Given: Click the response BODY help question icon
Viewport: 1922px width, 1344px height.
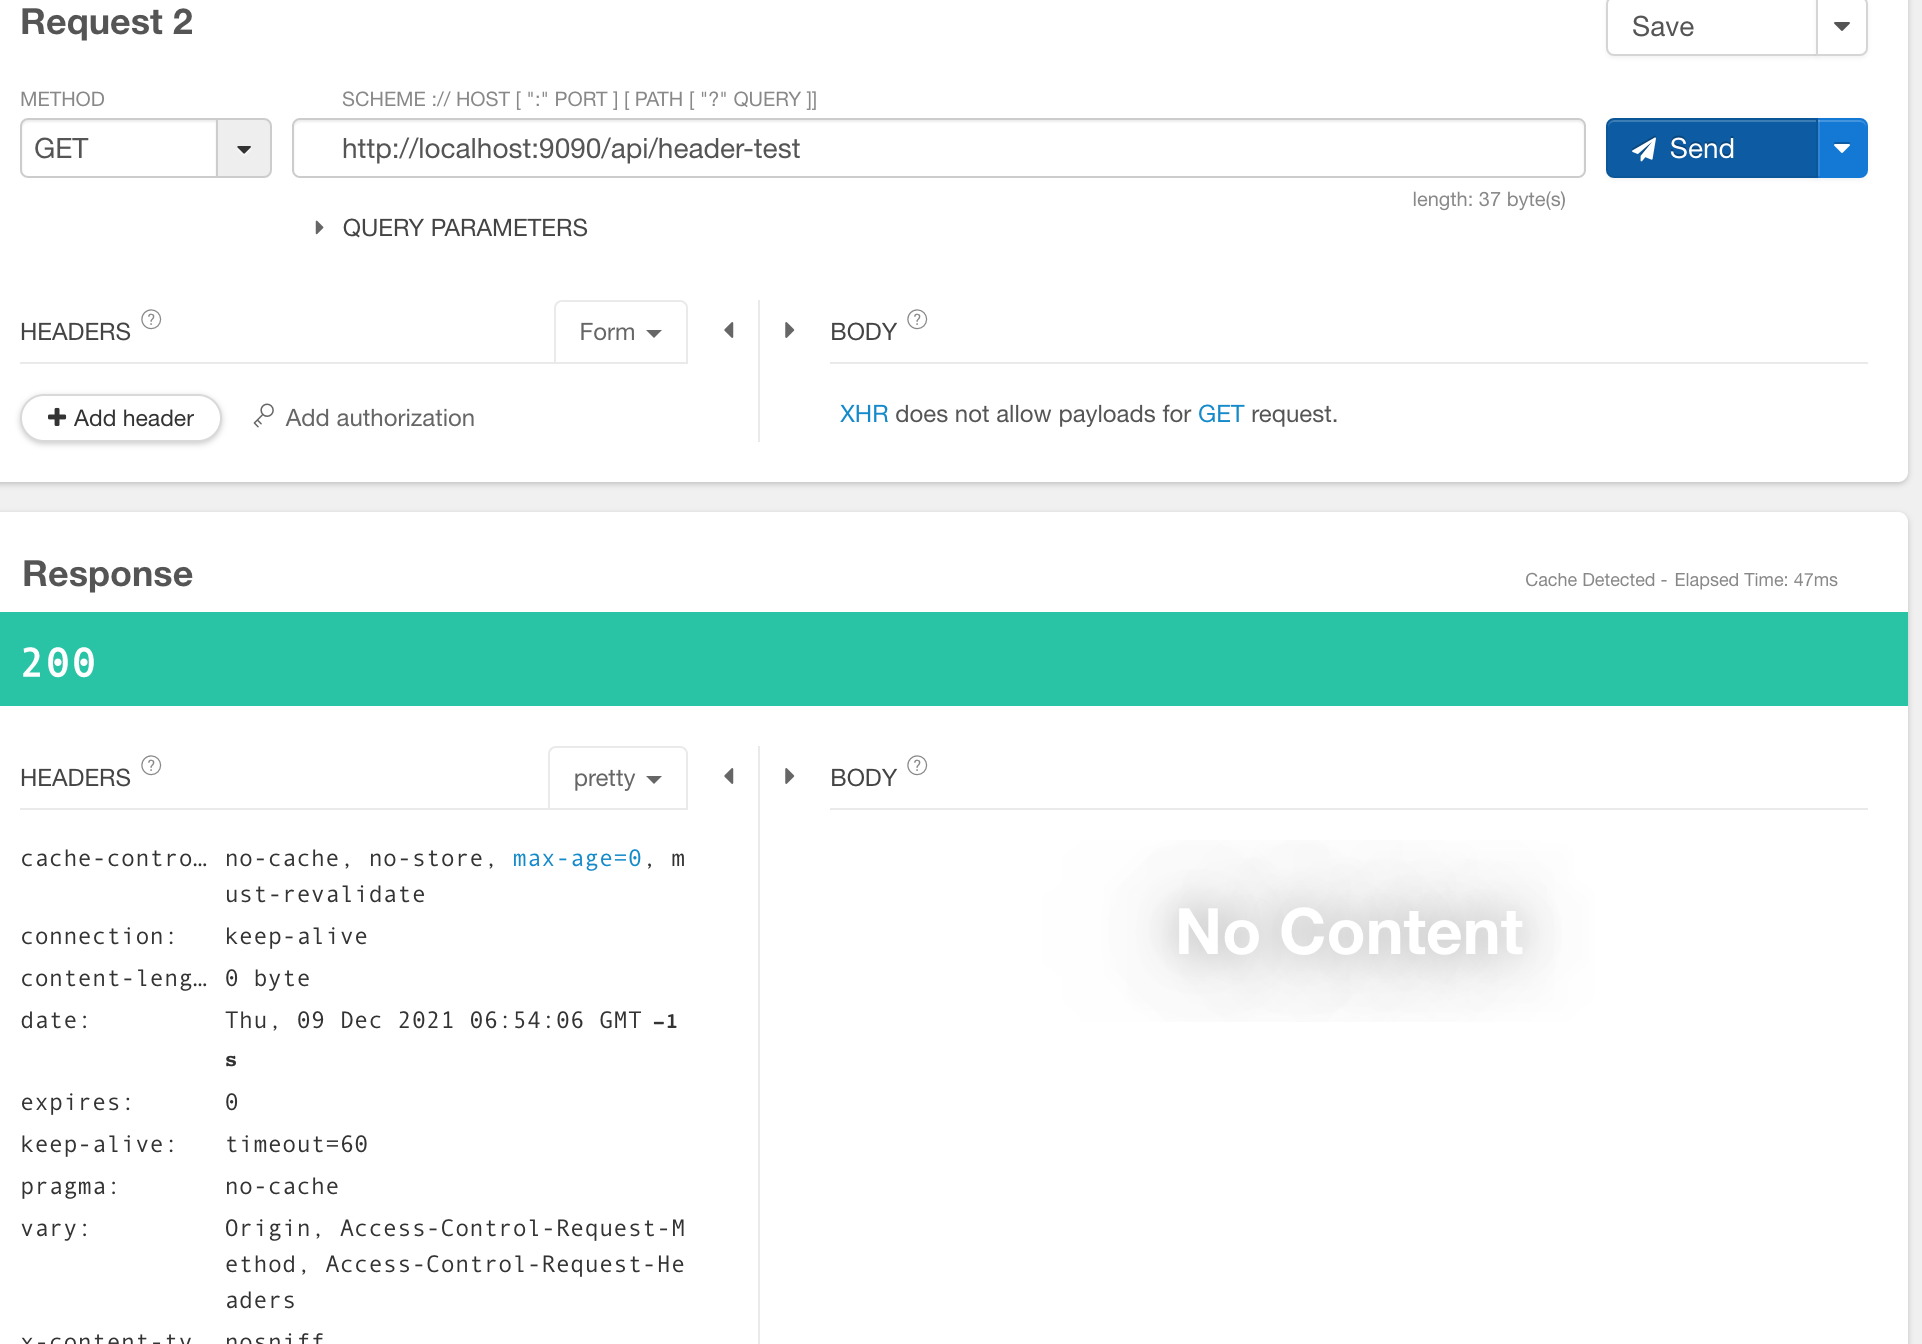Looking at the screenshot, I should point(917,766).
